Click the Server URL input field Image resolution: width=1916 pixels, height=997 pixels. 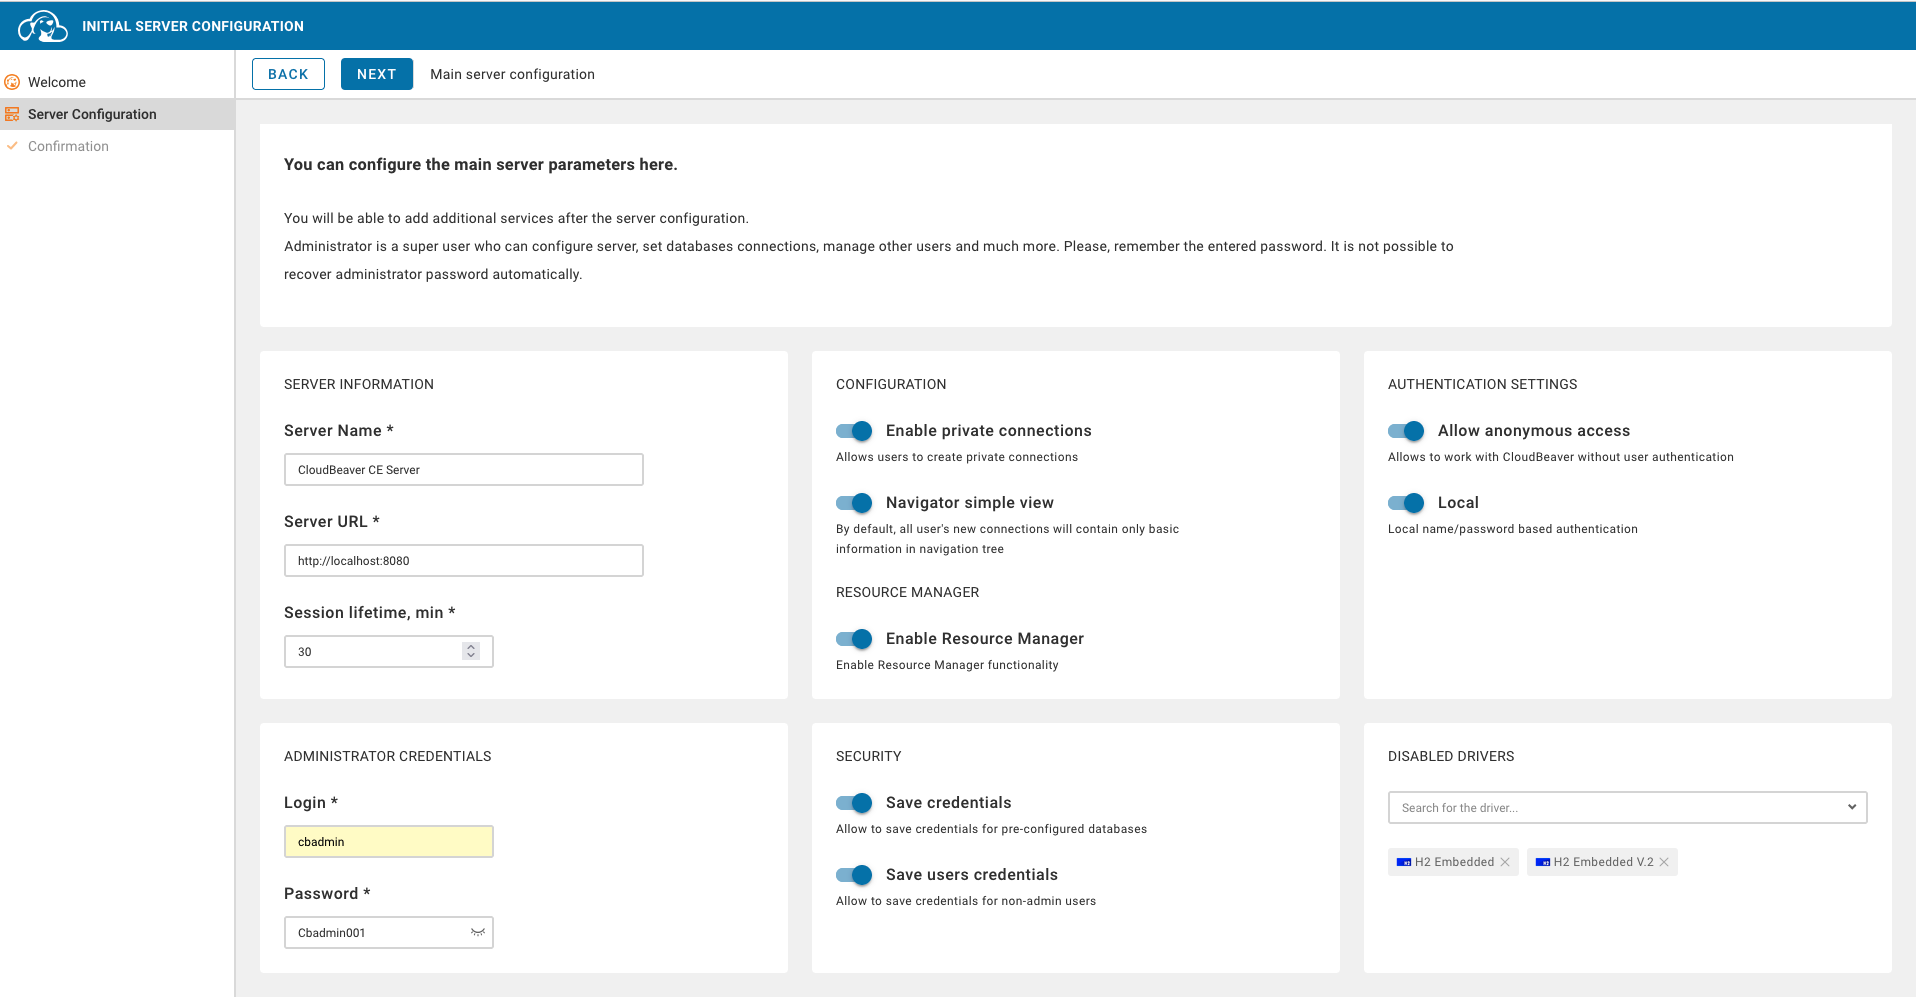tap(463, 560)
